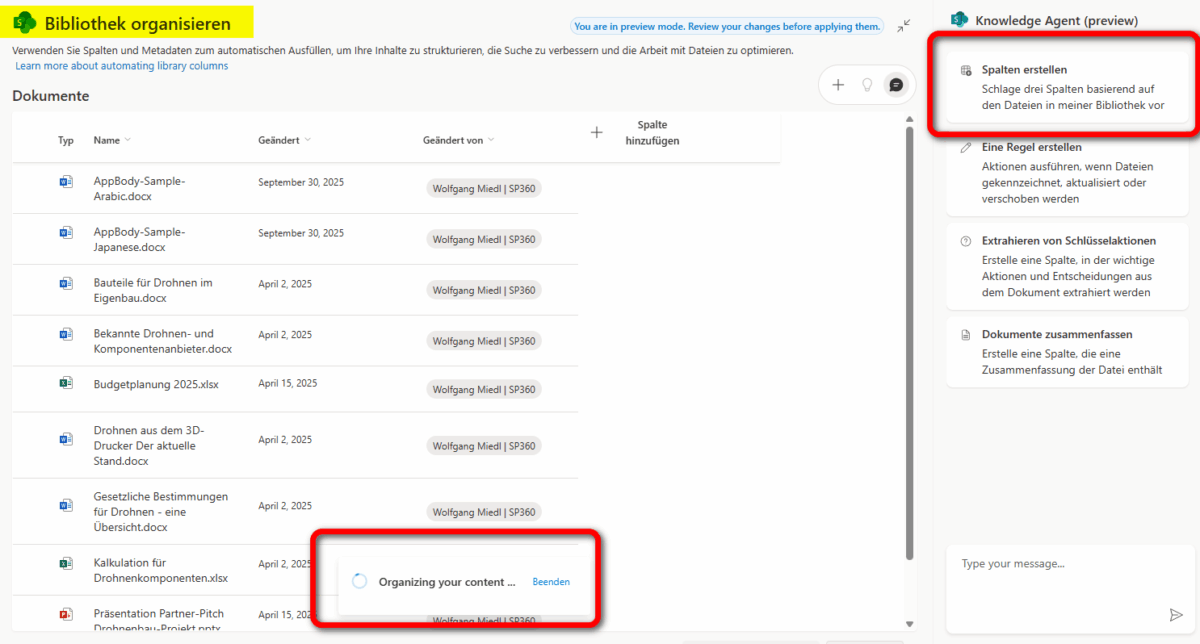Choose the Dokumente zusammenfassen suggestion card

(x=1066, y=352)
